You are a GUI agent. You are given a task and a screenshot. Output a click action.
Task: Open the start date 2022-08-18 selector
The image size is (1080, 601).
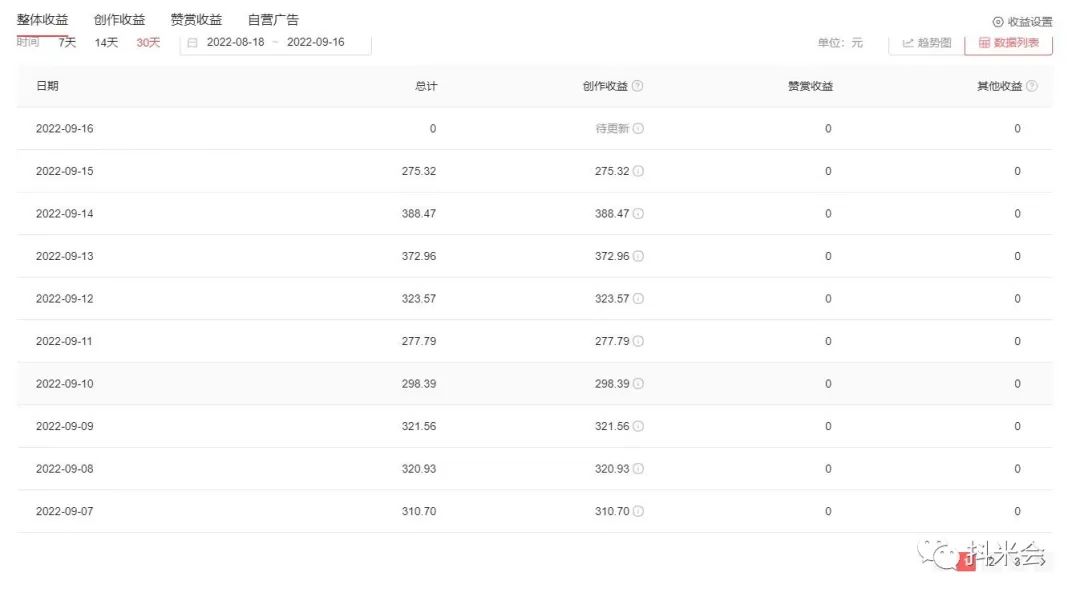pos(238,43)
